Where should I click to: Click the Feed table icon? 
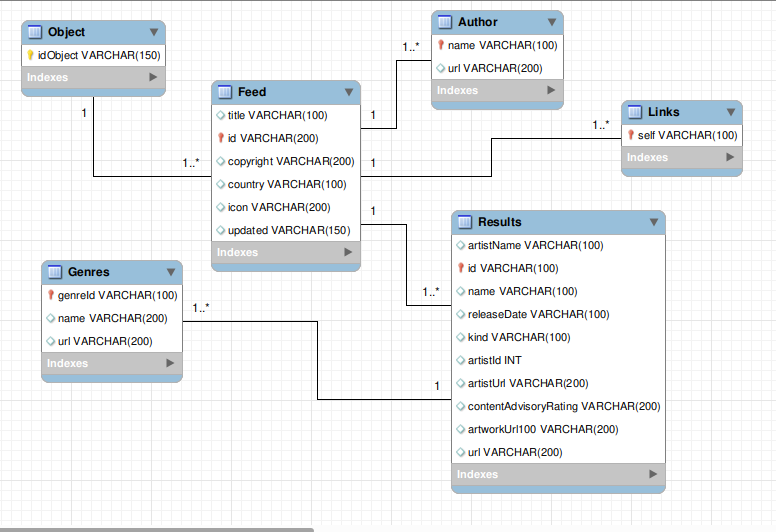point(225,92)
